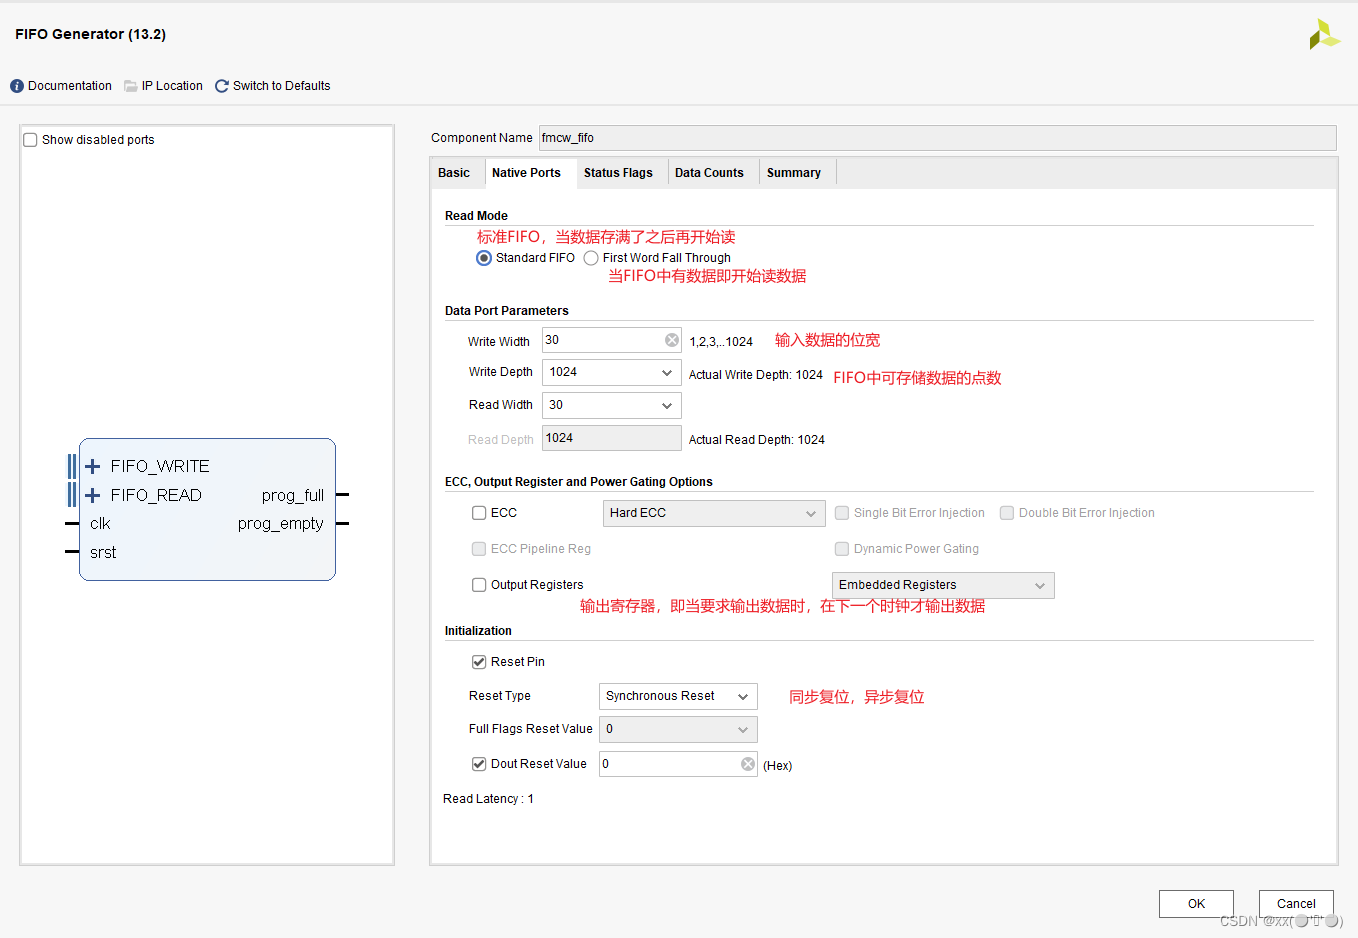Clear the Dout Reset Value with X icon
Image resolution: width=1358 pixels, height=938 pixels.
tap(748, 764)
